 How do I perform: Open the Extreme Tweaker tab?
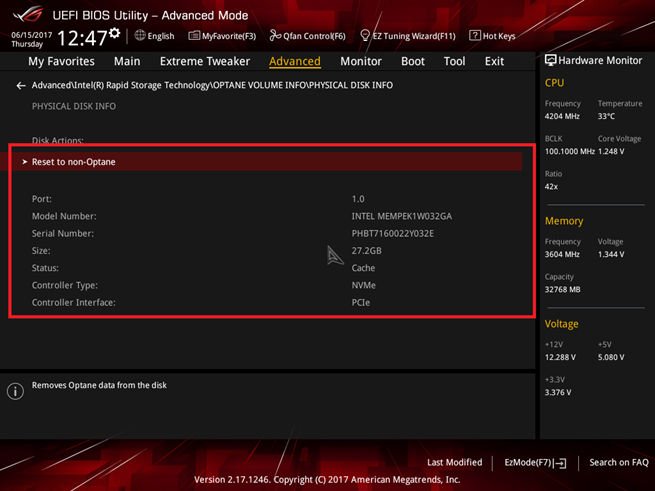point(205,61)
